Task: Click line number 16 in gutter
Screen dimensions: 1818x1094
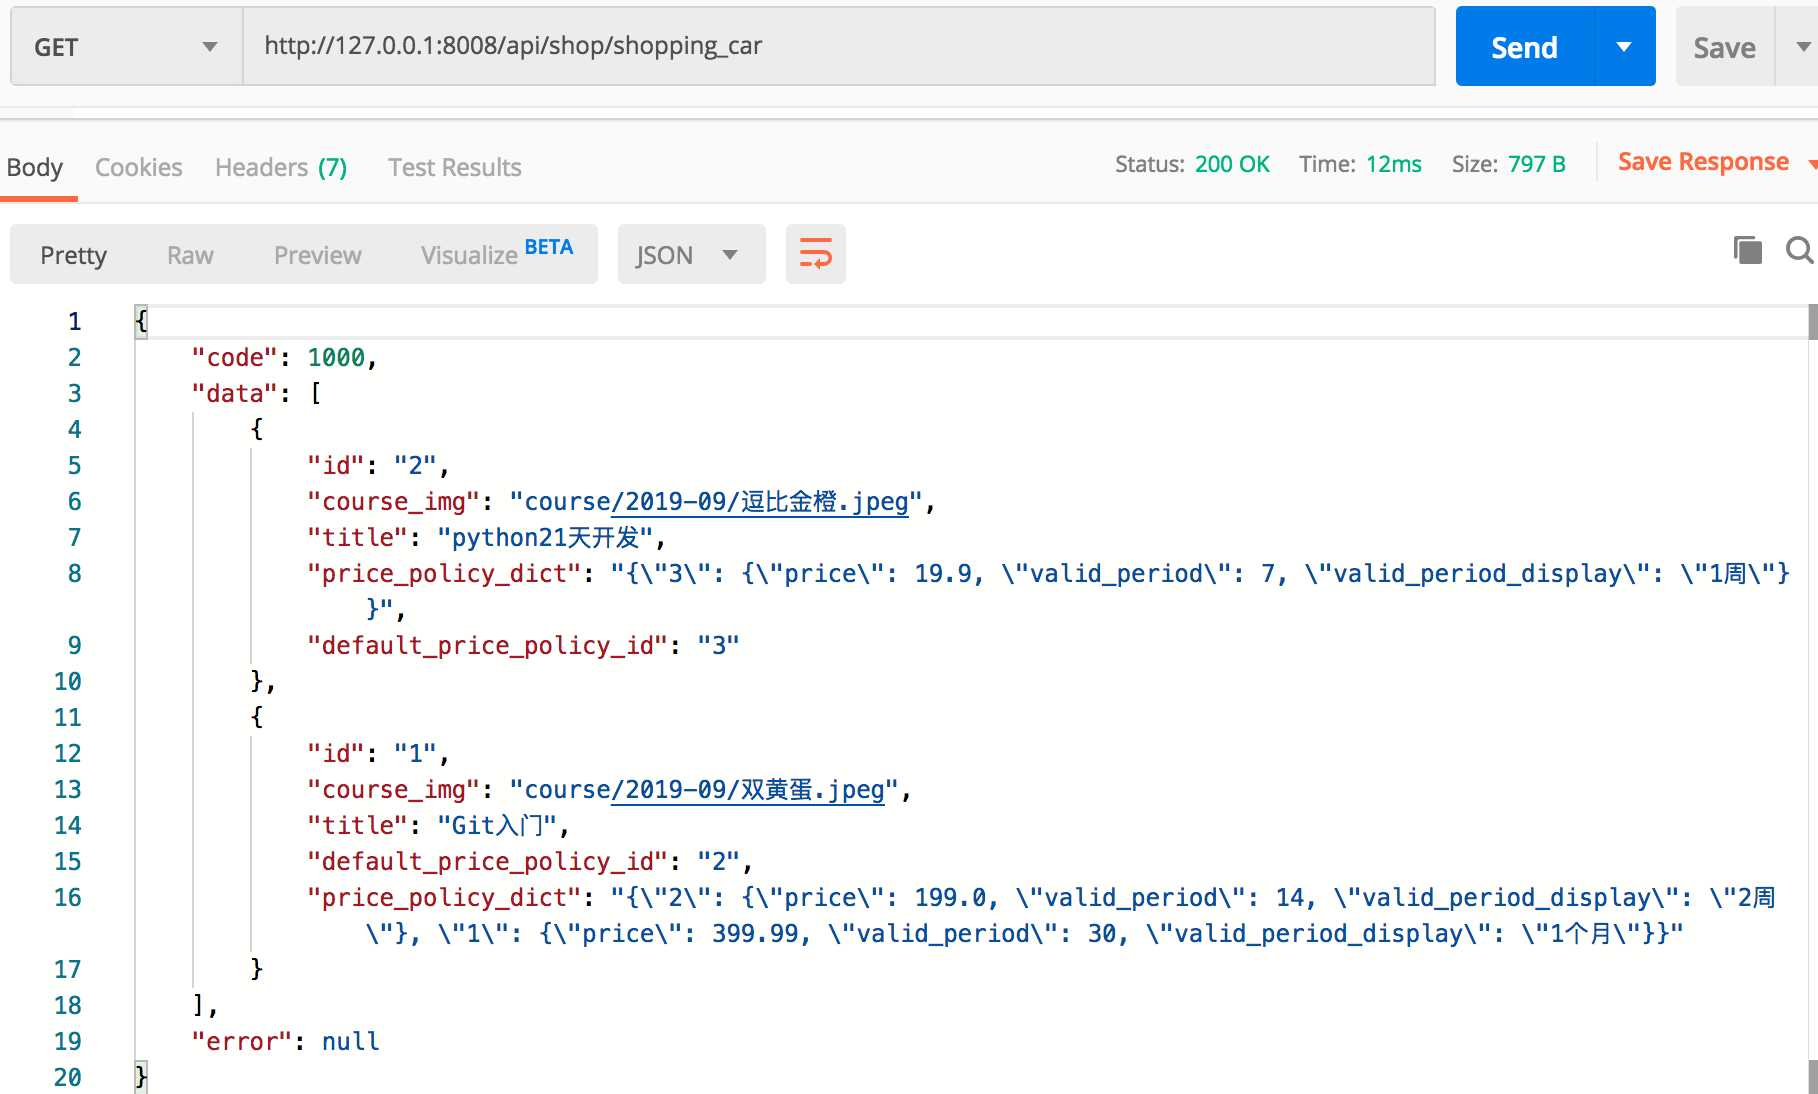Action: pyautogui.click(x=68, y=897)
